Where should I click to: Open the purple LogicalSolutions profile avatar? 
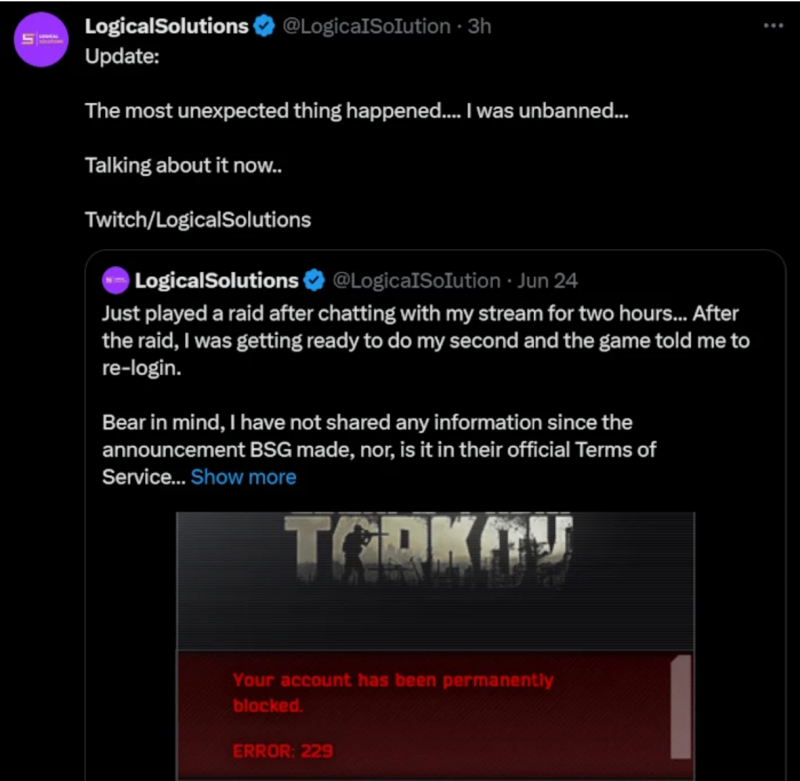click(x=41, y=40)
